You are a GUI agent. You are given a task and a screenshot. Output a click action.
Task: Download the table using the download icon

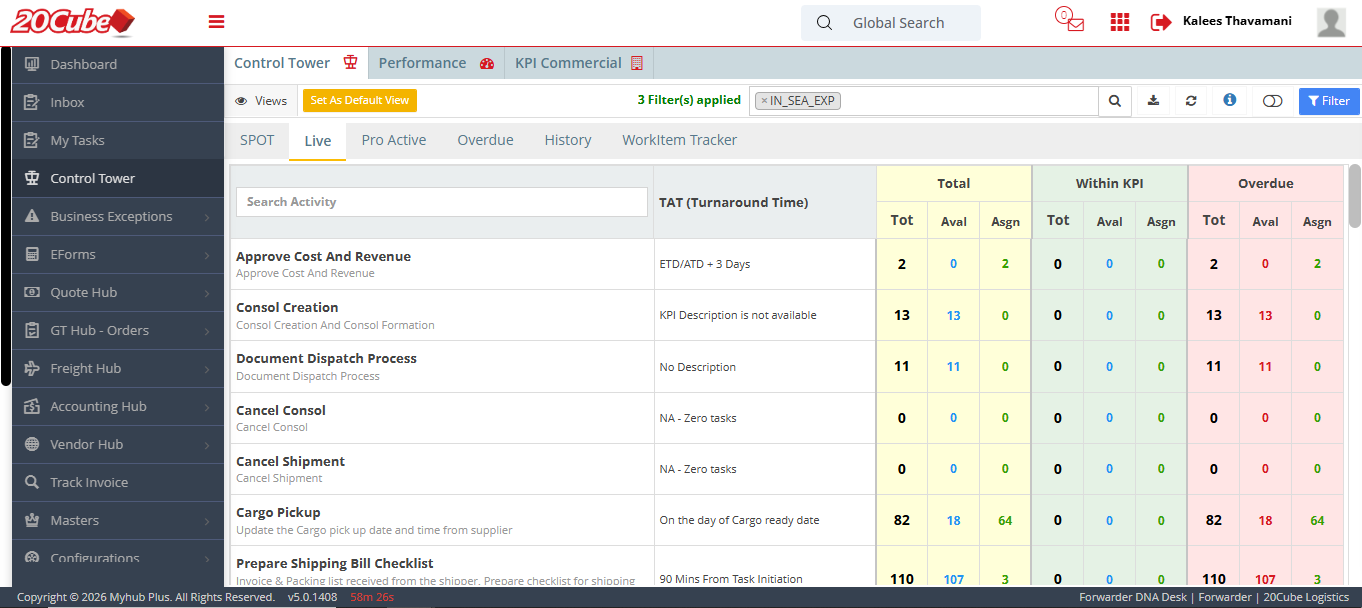tap(1153, 101)
